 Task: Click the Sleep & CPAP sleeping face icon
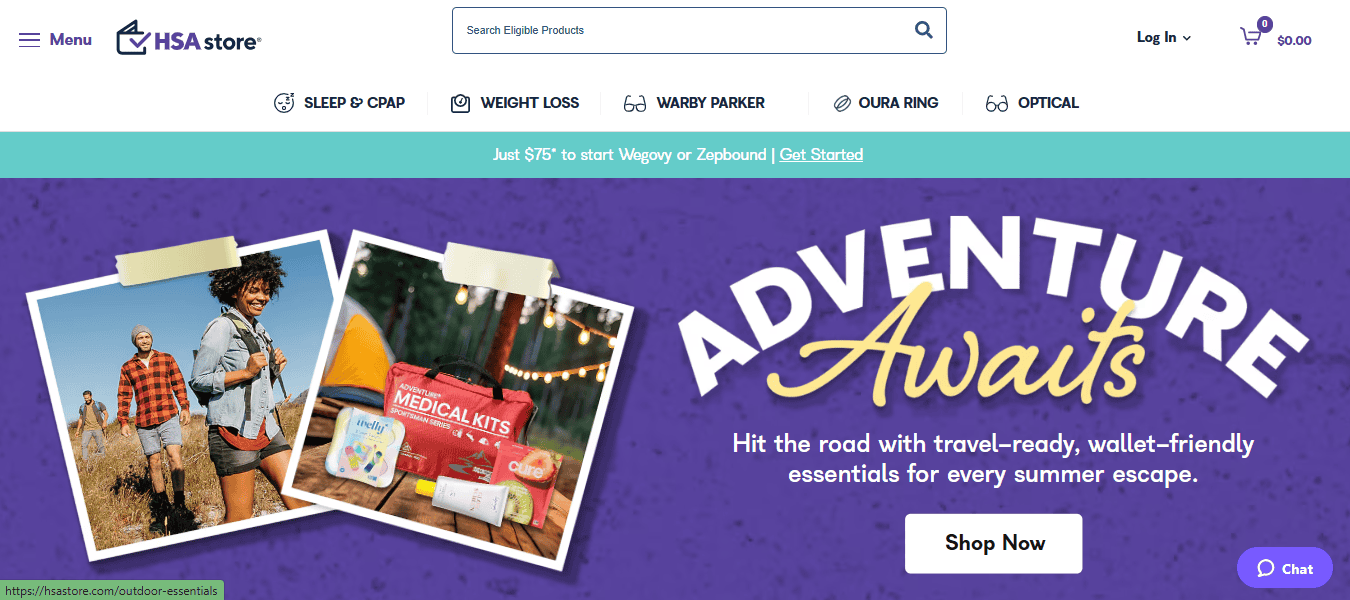pyautogui.click(x=284, y=103)
